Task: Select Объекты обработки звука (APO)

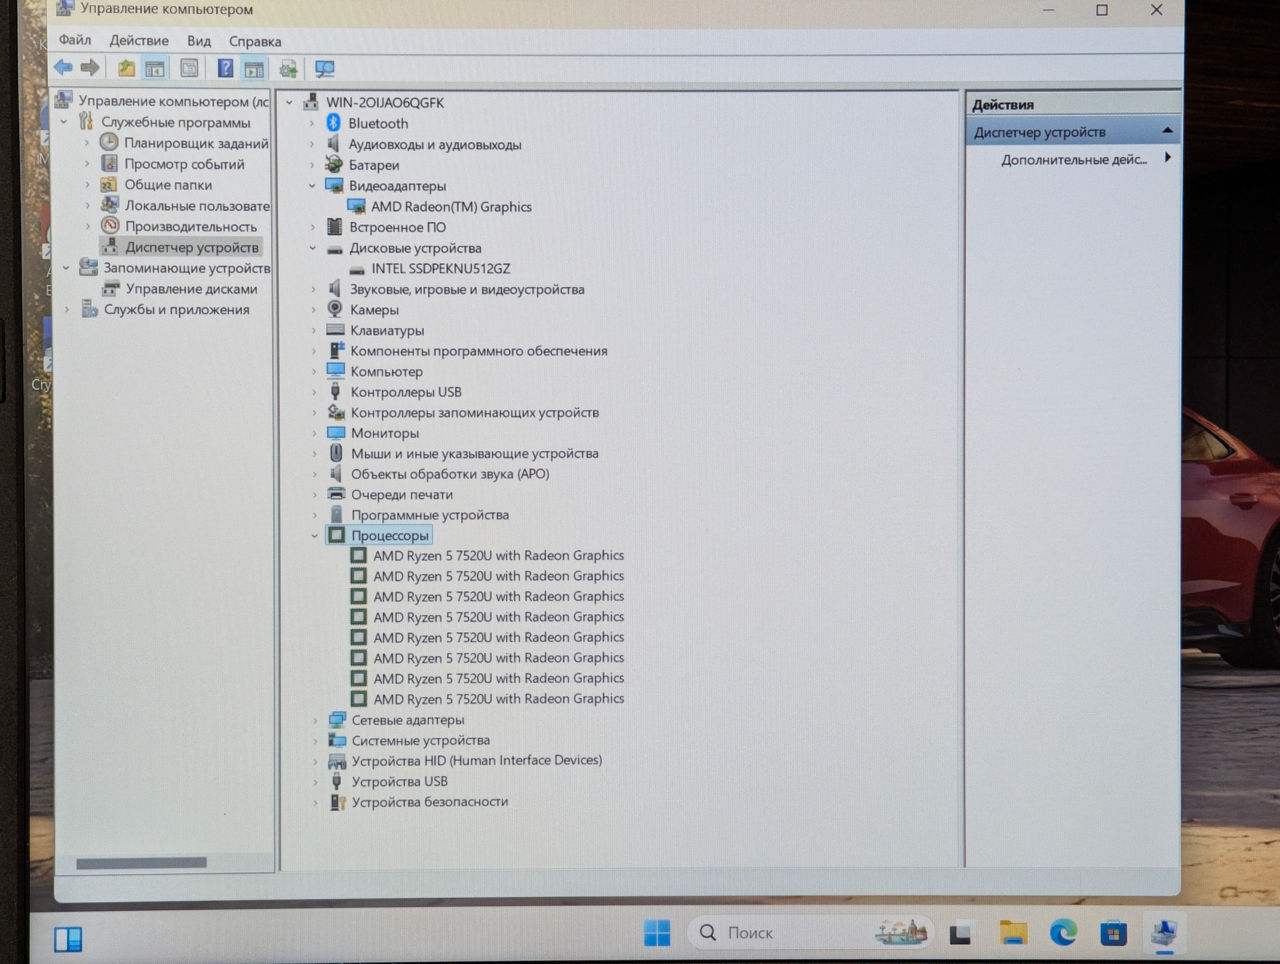Action: point(450,474)
